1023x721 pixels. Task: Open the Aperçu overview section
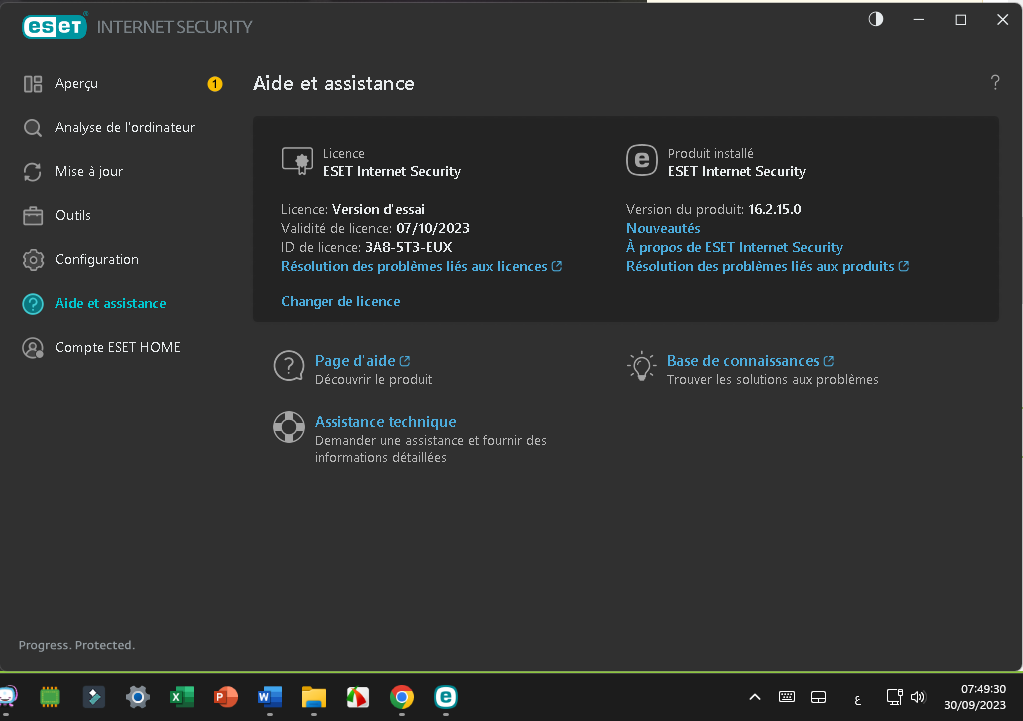[76, 84]
